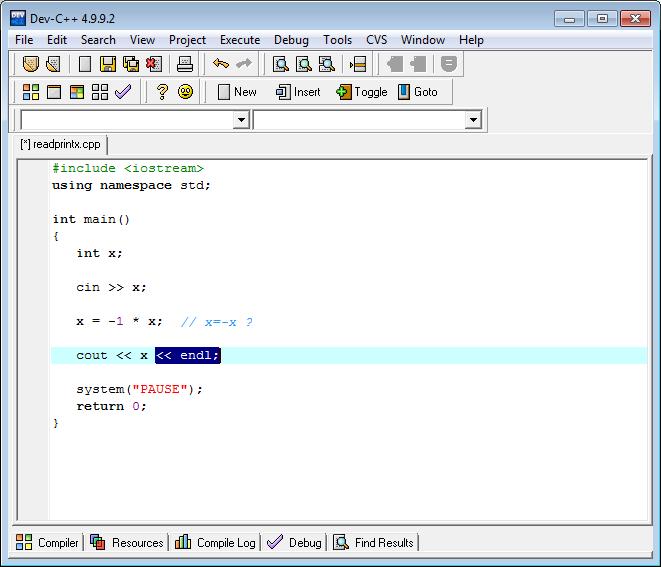The image size is (661, 567).
Task: Save the file with the floppy disk icon
Action: click(108, 64)
